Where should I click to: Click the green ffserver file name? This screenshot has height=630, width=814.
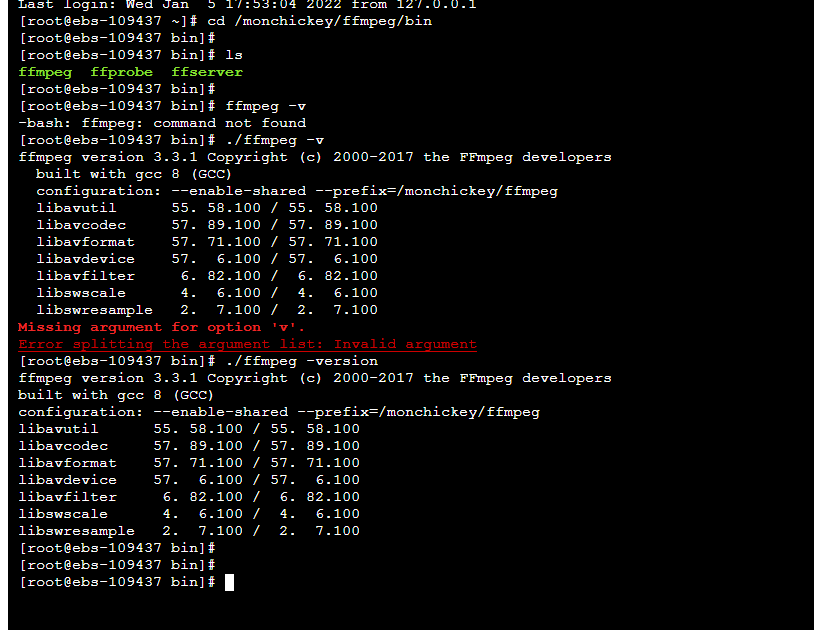coord(207,72)
